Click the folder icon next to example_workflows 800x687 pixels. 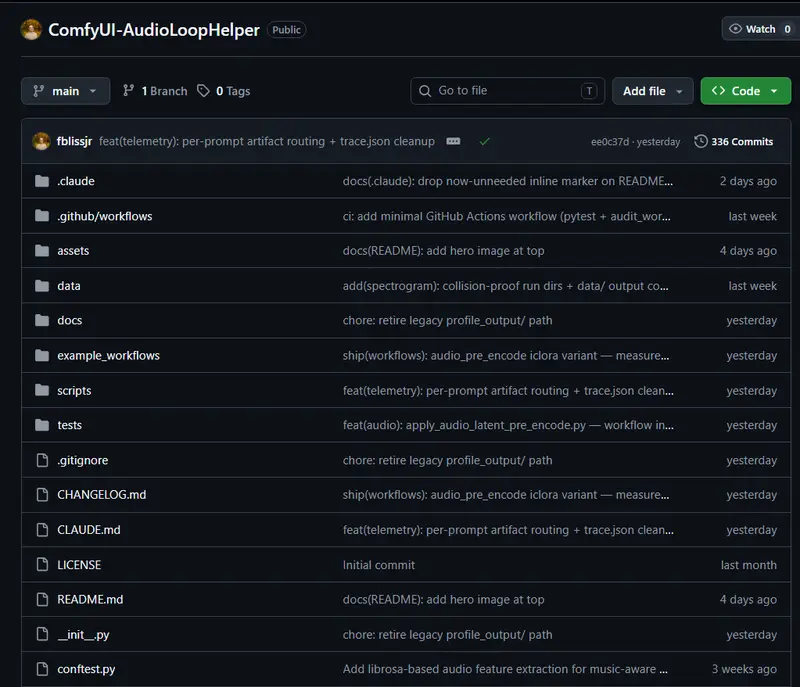pyautogui.click(x=42, y=355)
